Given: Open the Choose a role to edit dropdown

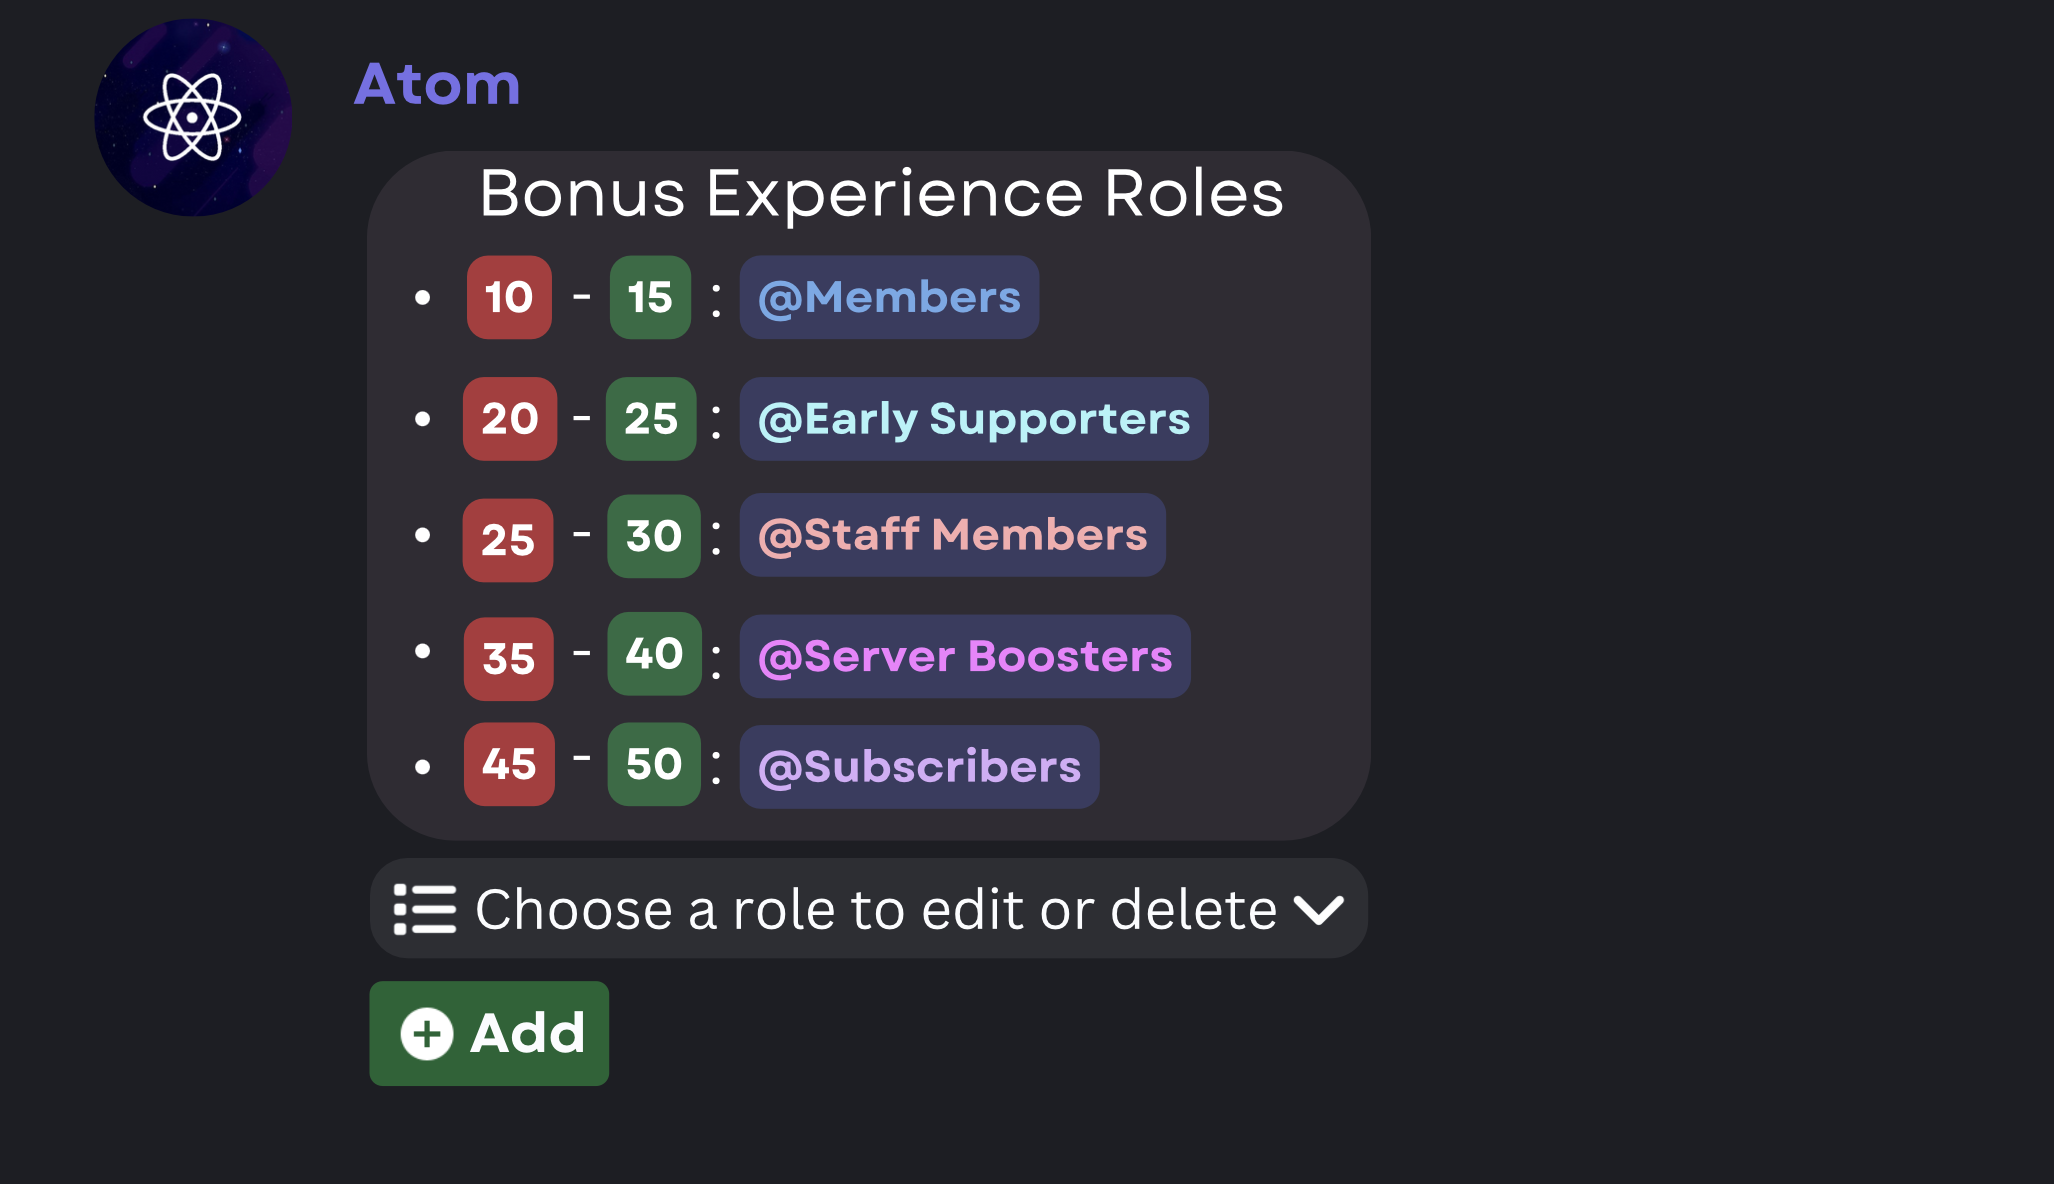Looking at the screenshot, I should point(868,908).
